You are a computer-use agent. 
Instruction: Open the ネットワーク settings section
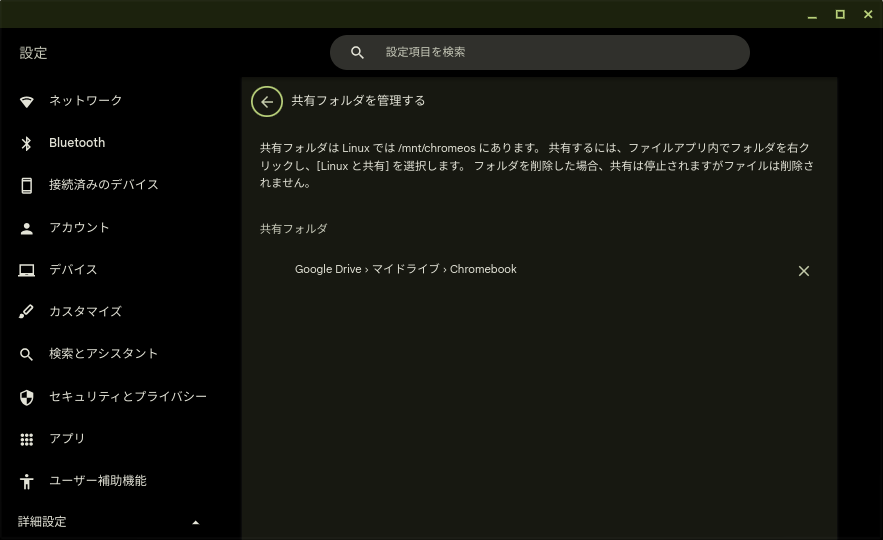86,101
